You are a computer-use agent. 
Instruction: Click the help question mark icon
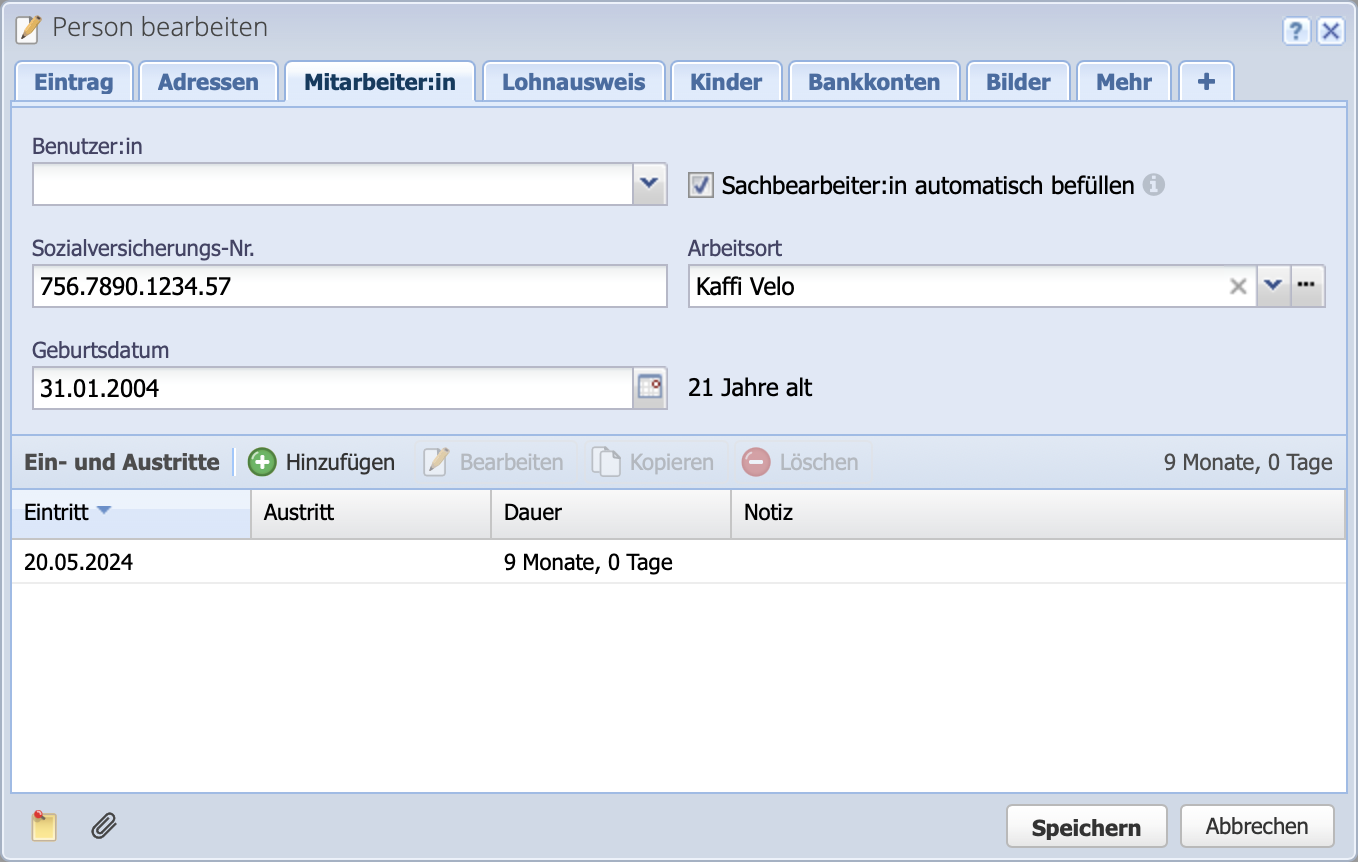pos(1297,31)
